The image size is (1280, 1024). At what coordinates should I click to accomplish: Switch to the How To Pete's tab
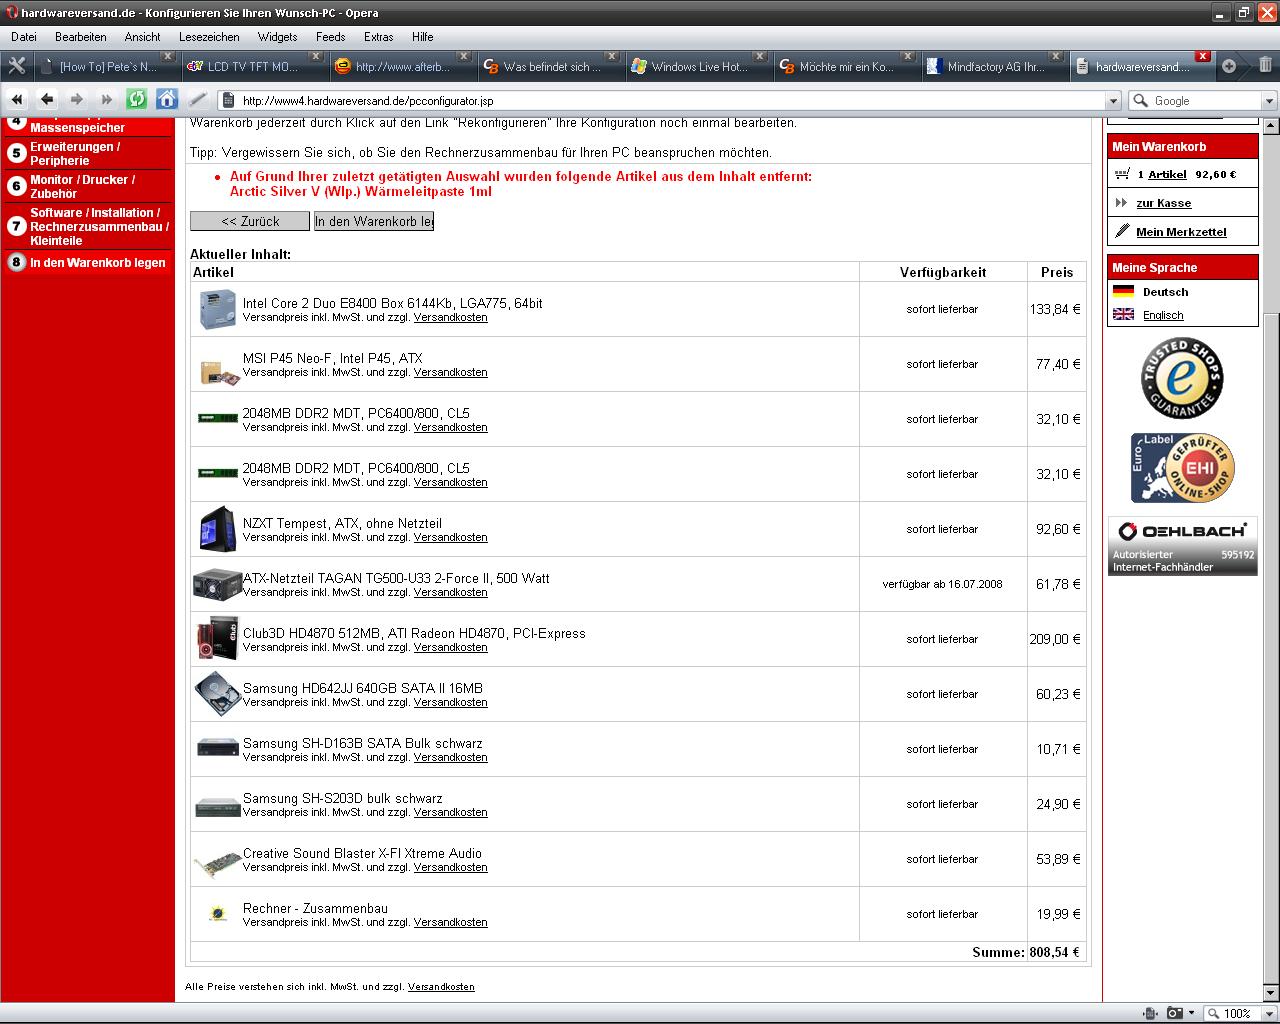coord(107,67)
